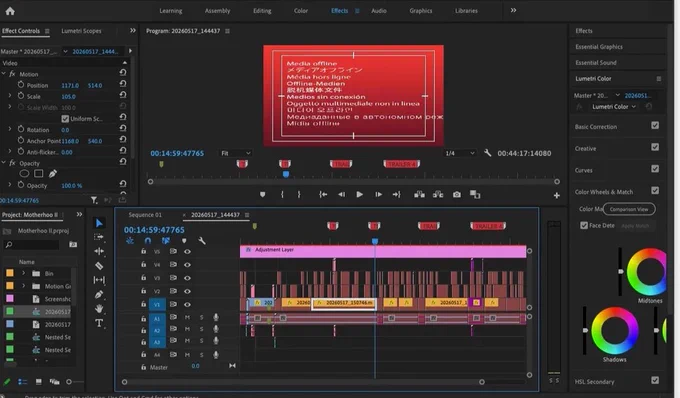Draw an ellipse mask under Opacity
The width and height of the screenshot is (680, 398).
coord(24,174)
